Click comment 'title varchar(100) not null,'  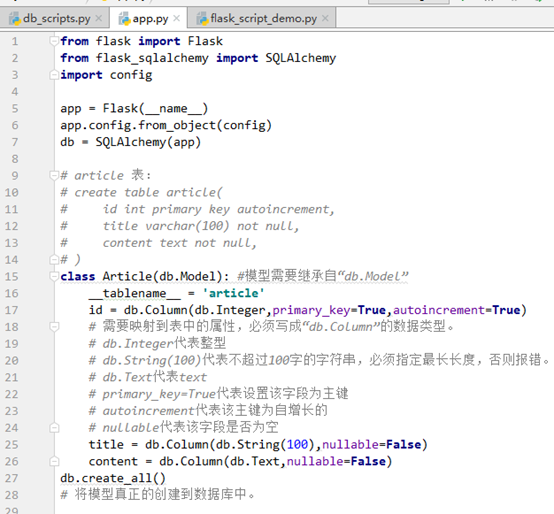click(x=201, y=226)
